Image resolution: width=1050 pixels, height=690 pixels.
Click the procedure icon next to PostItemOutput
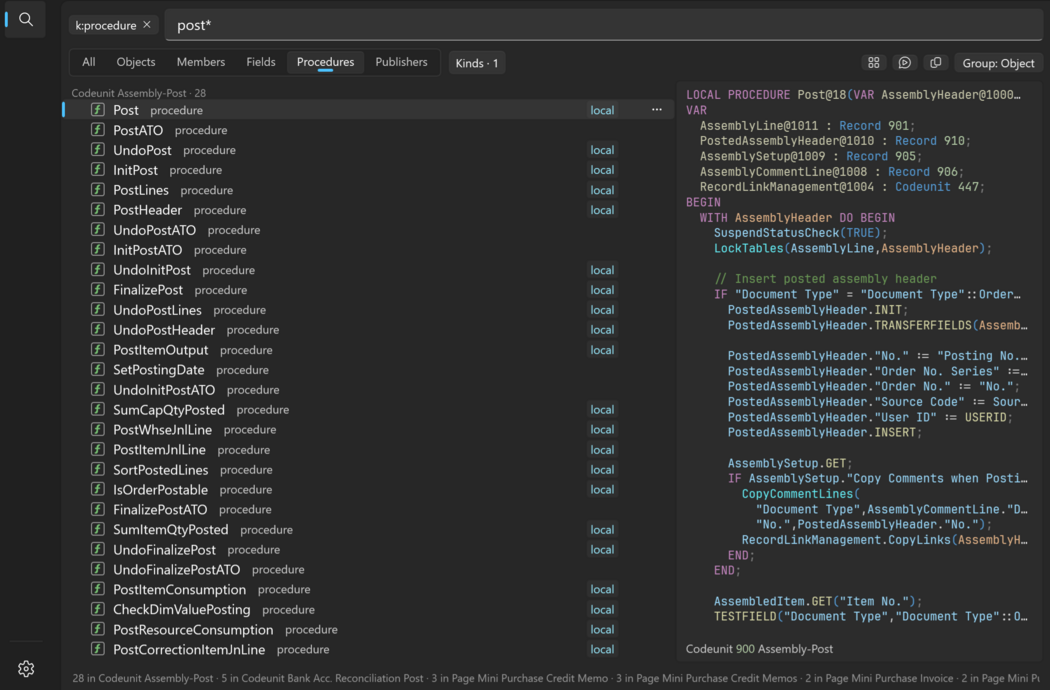click(x=98, y=350)
